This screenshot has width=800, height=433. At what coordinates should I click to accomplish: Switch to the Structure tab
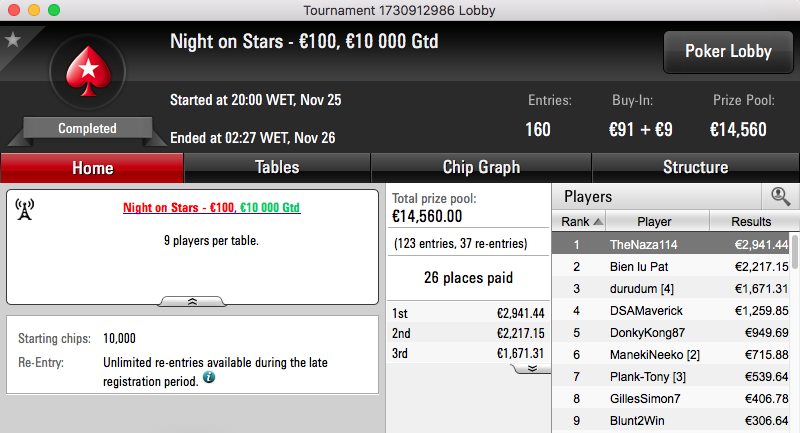coord(695,167)
